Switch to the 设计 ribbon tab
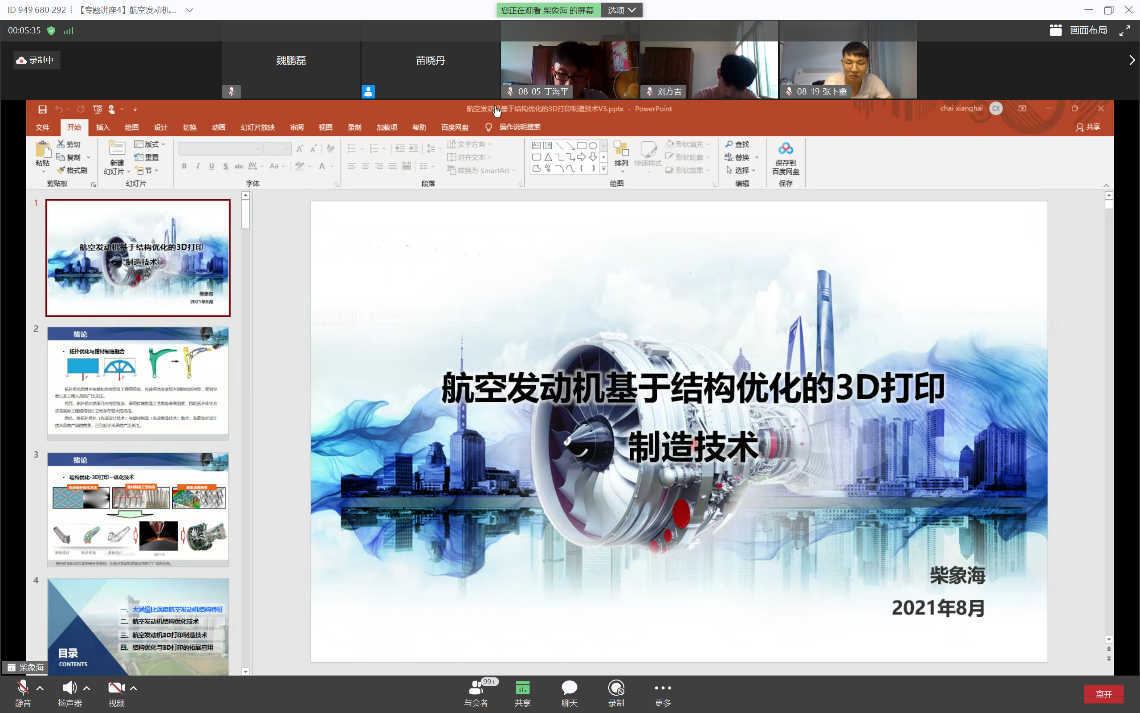This screenshot has height=713, width=1140. click(x=160, y=127)
